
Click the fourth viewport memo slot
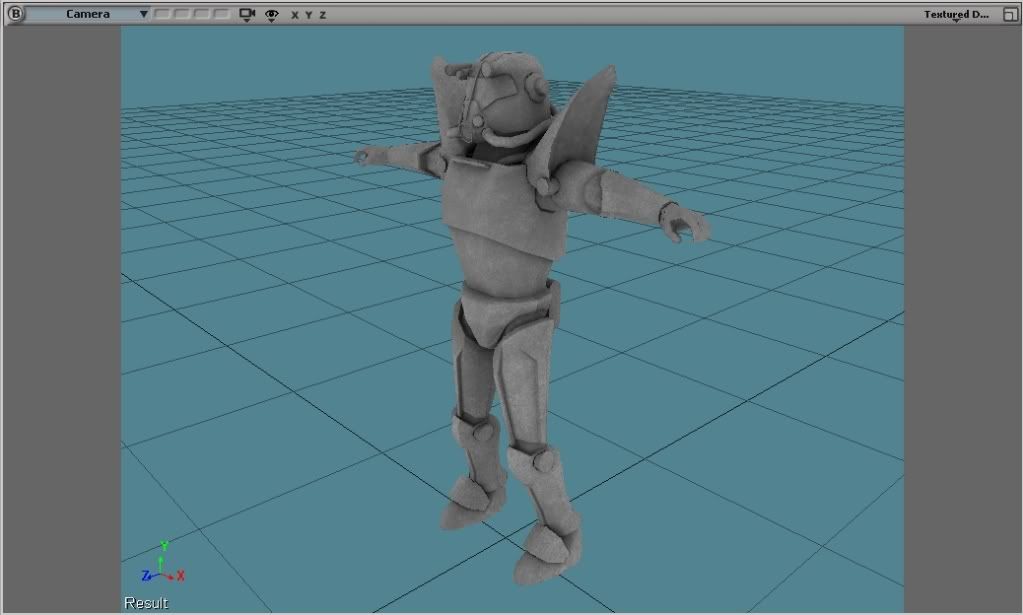(x=221, y=14)
